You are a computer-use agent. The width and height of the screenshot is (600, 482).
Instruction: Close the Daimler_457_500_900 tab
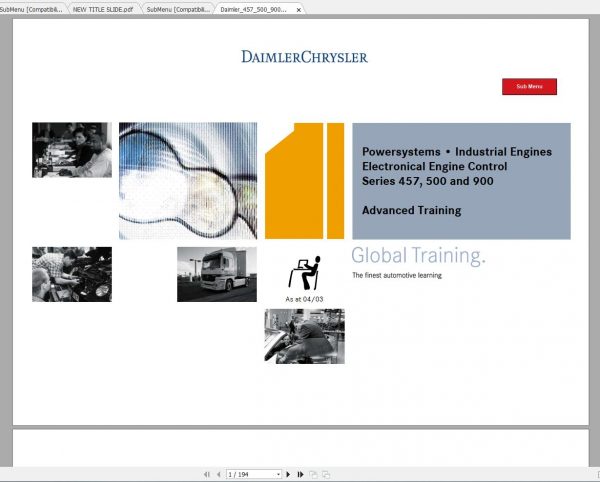(298, 10)
